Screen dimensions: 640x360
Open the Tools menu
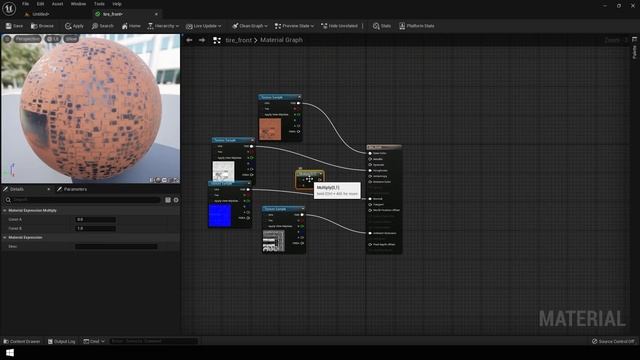pos(99,4)
